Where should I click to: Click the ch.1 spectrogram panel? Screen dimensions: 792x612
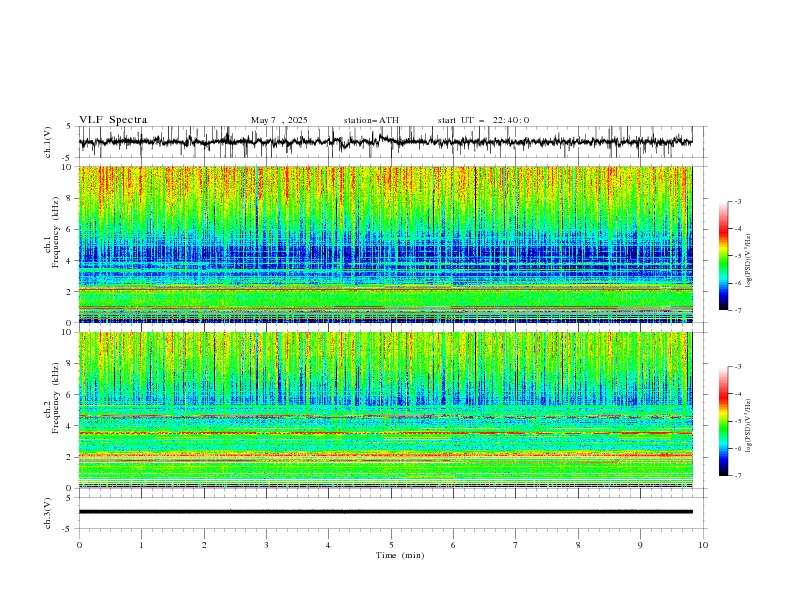pyautogui.click(x=386, y=244)
